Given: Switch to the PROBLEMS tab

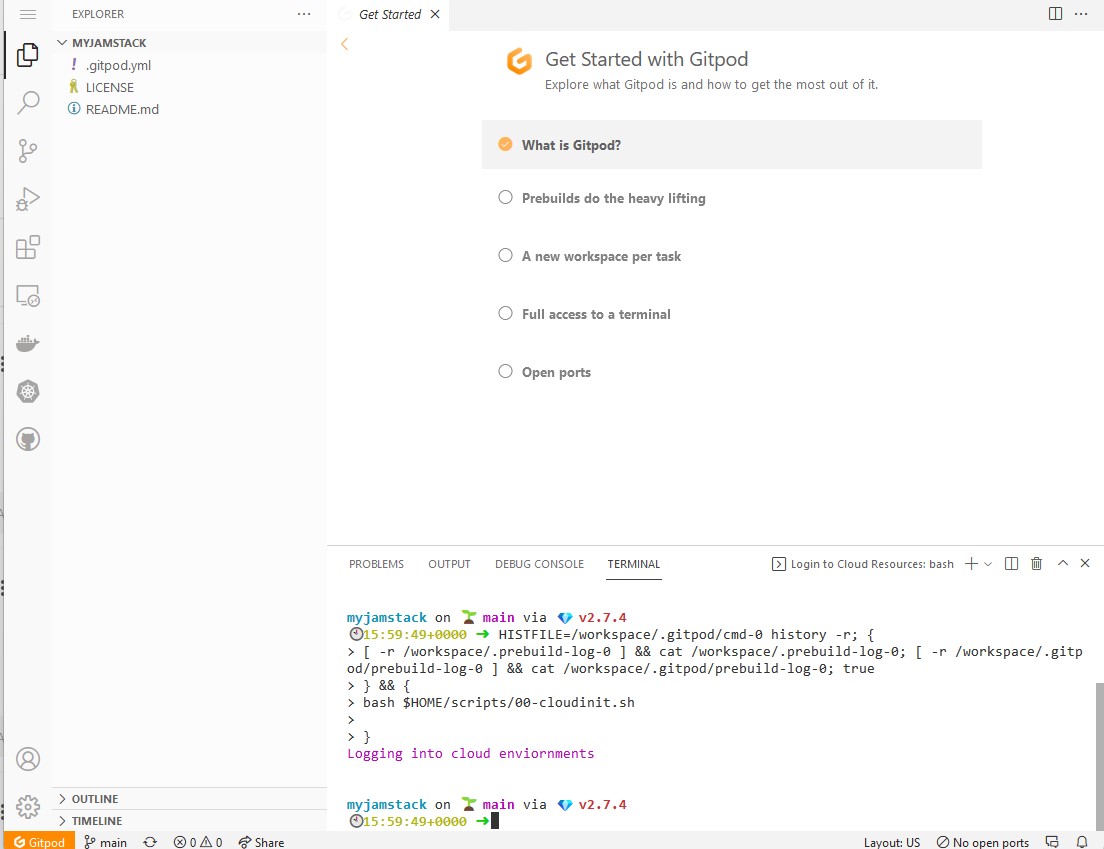Looking at the screenshot, I should pos(377,564).
